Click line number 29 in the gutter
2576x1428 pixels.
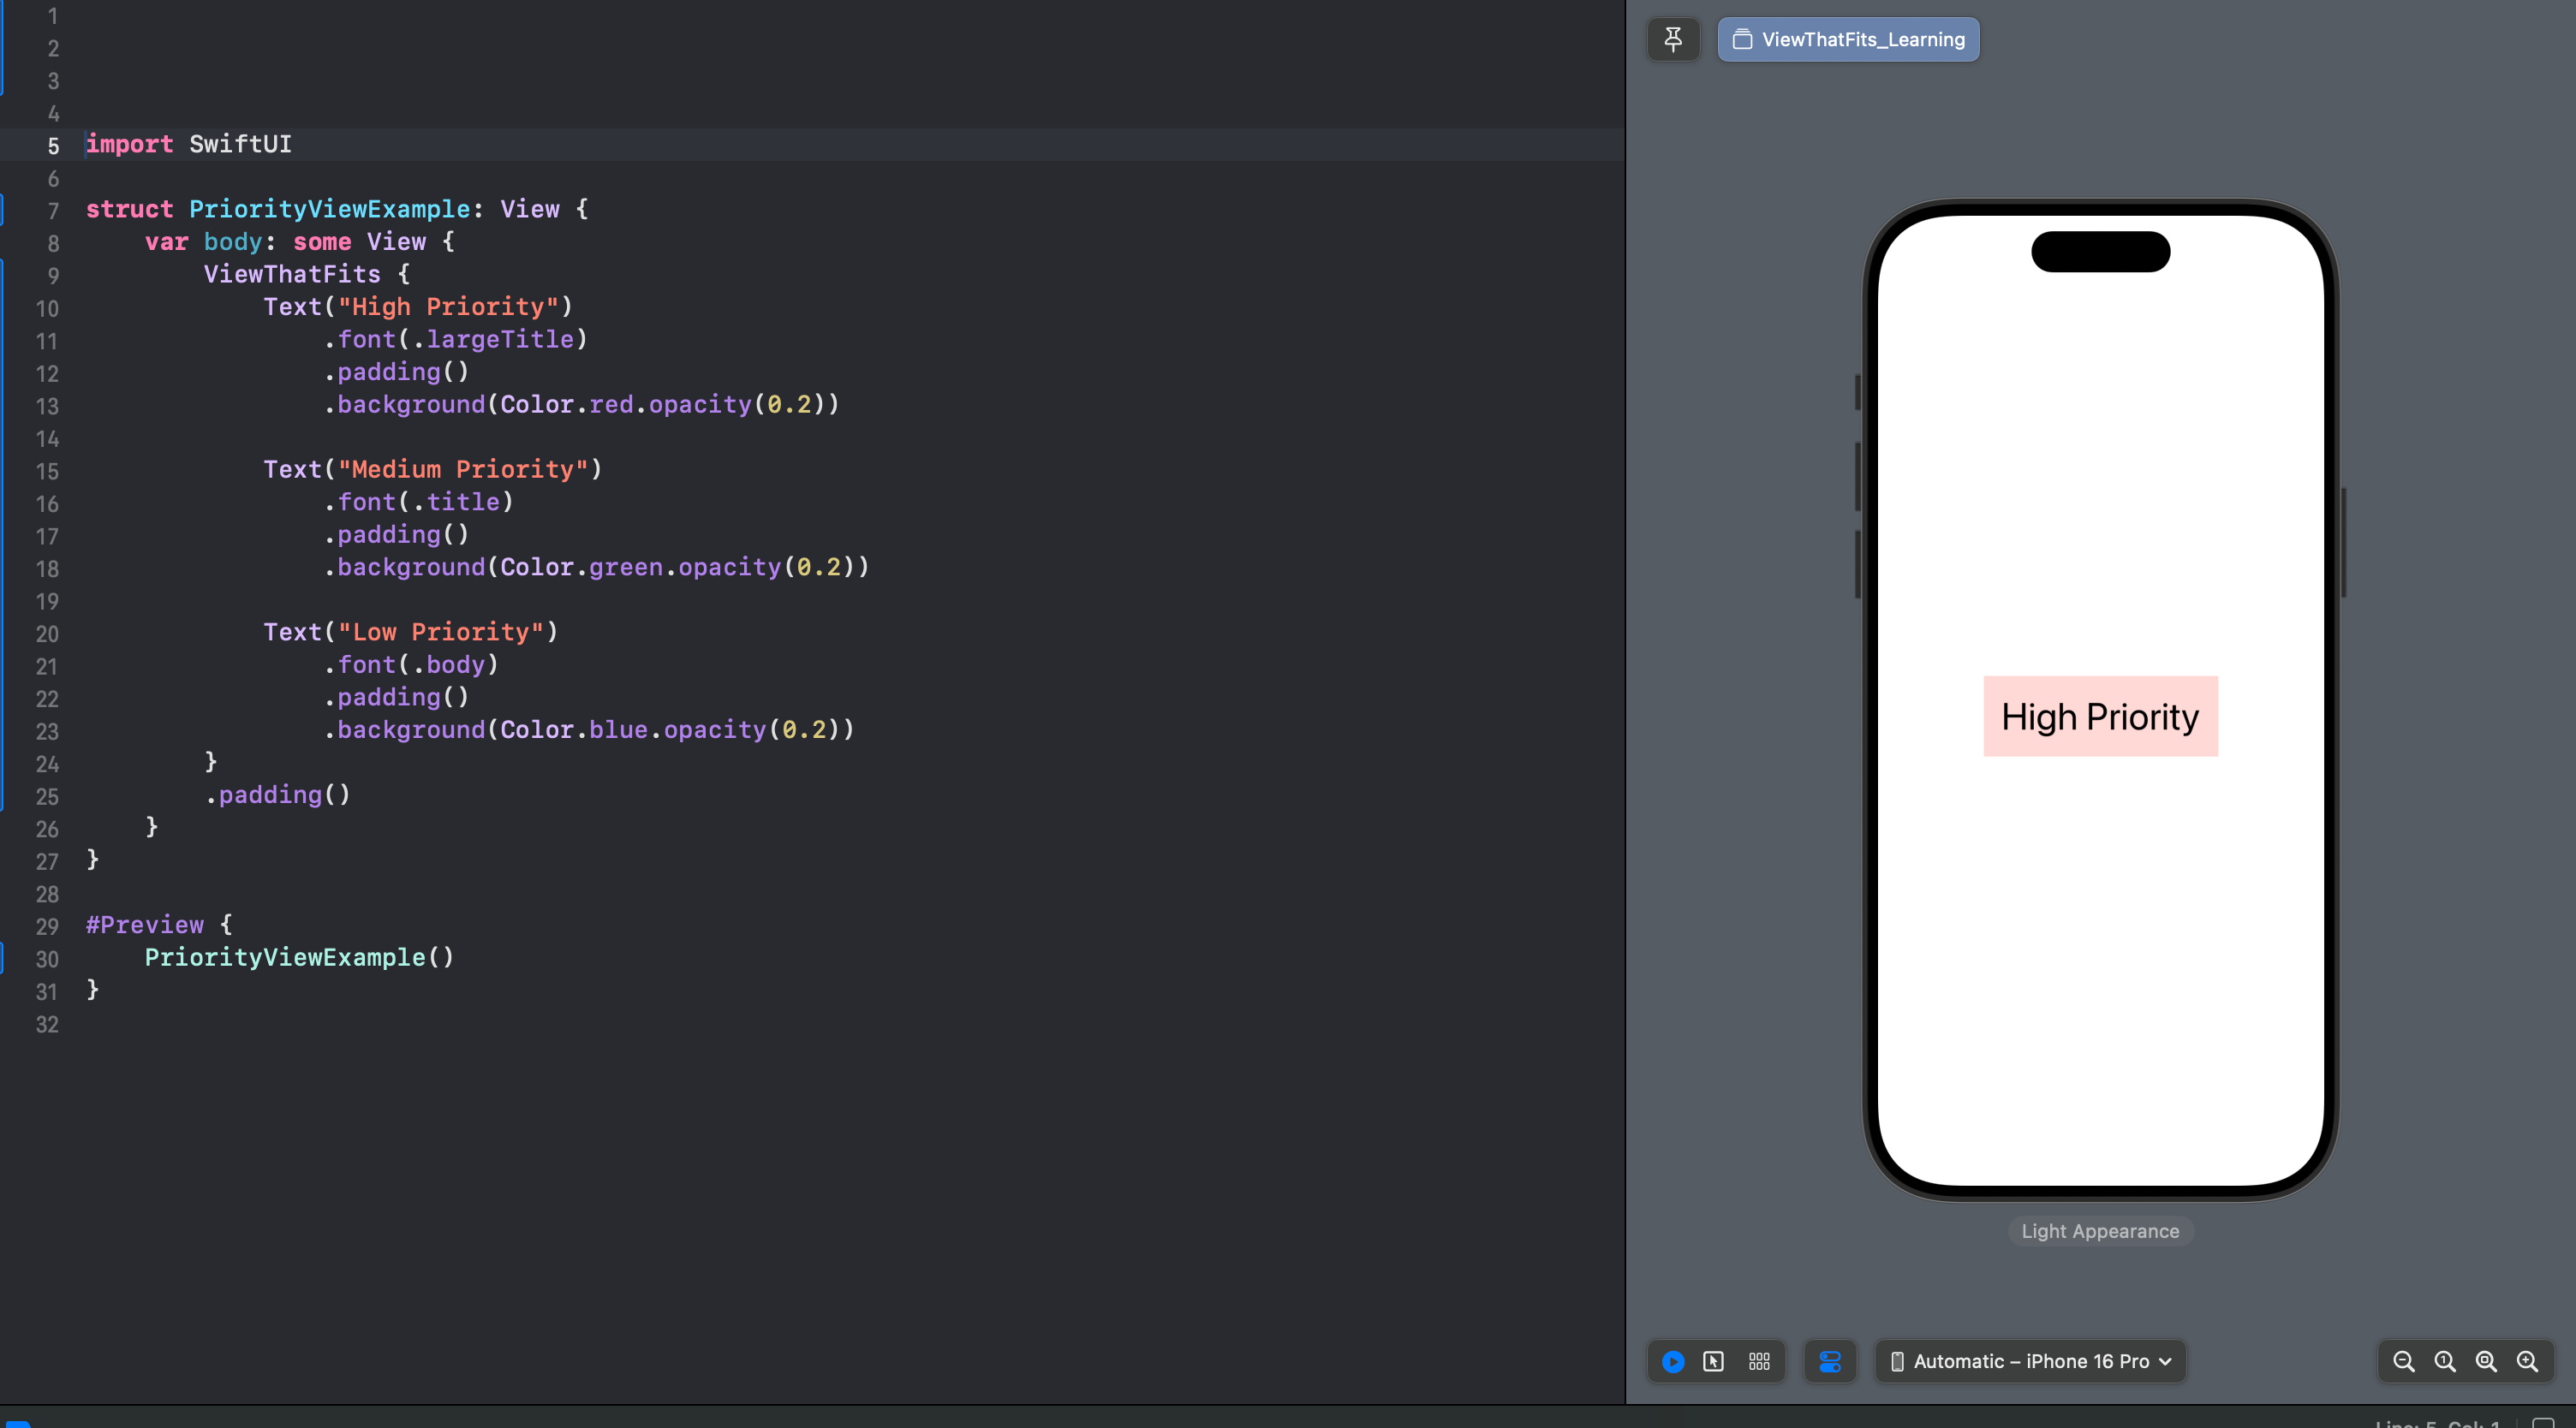pyautogui.click(x=47, y=926)
